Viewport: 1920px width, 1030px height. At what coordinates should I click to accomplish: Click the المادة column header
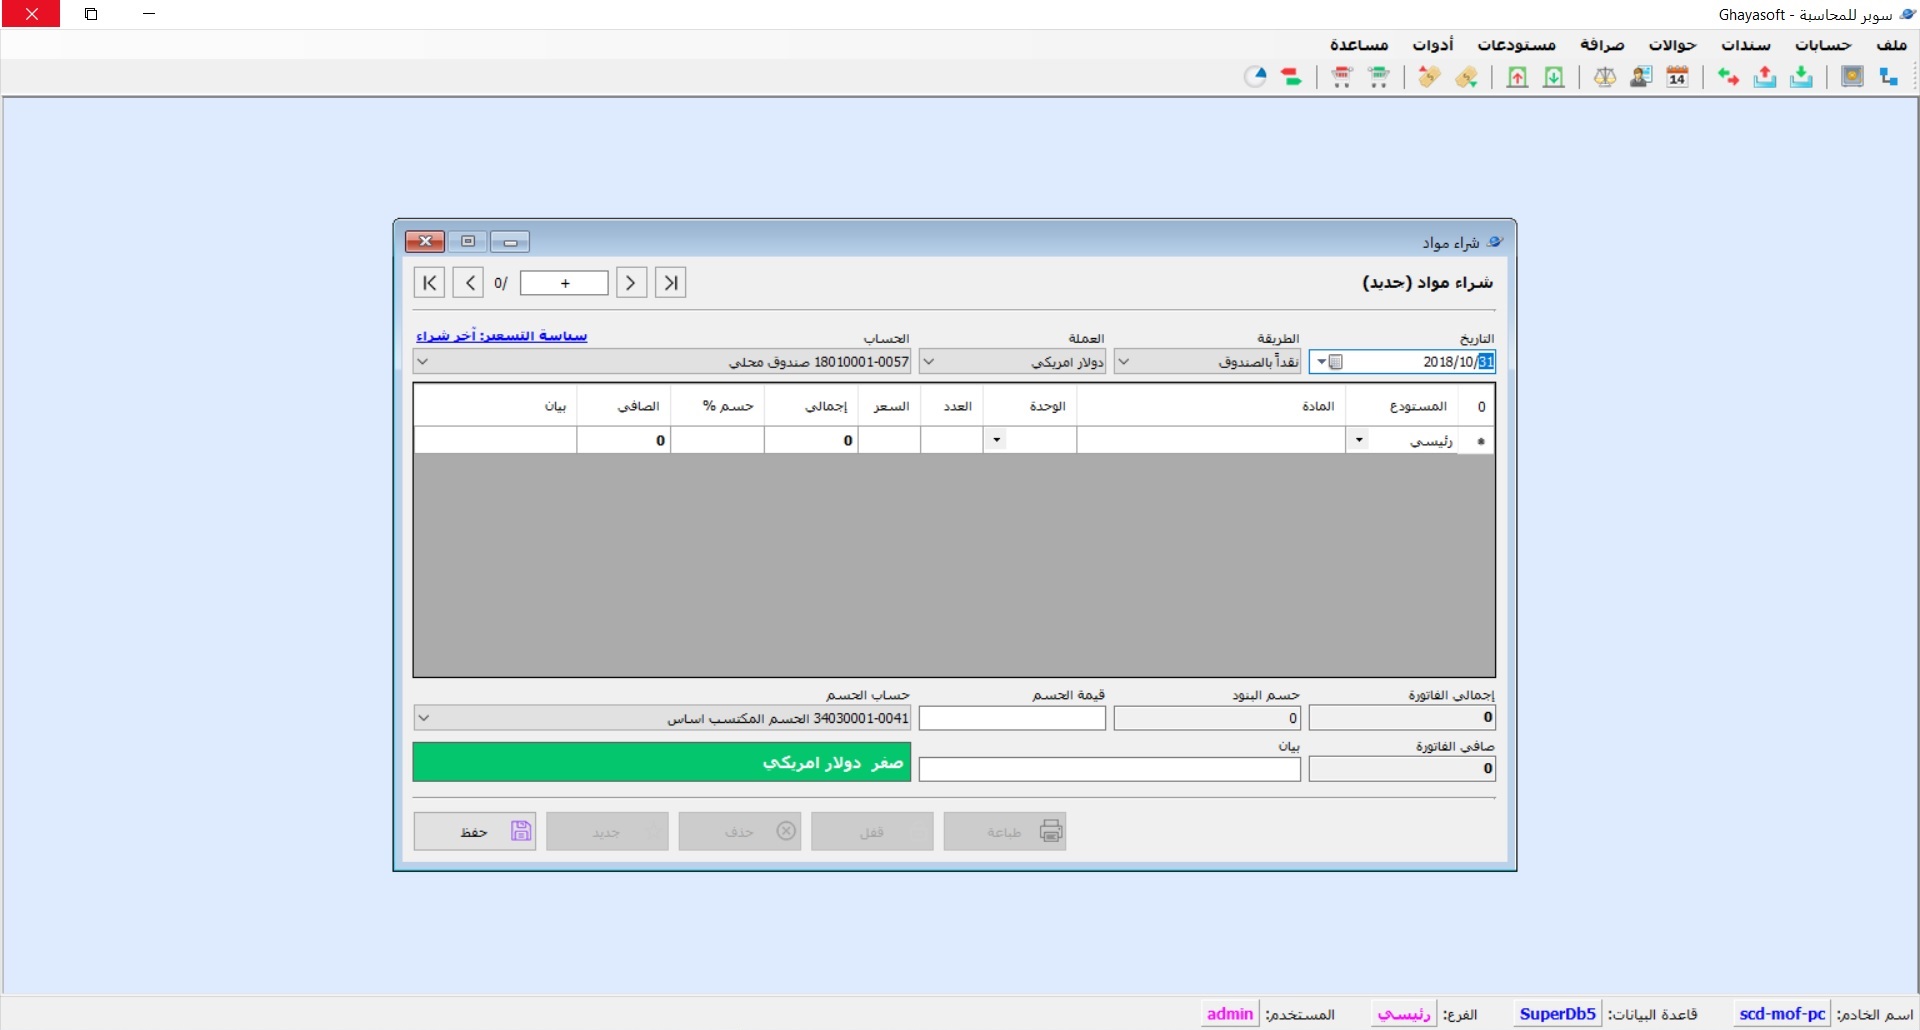click(x=1211, y=406)
